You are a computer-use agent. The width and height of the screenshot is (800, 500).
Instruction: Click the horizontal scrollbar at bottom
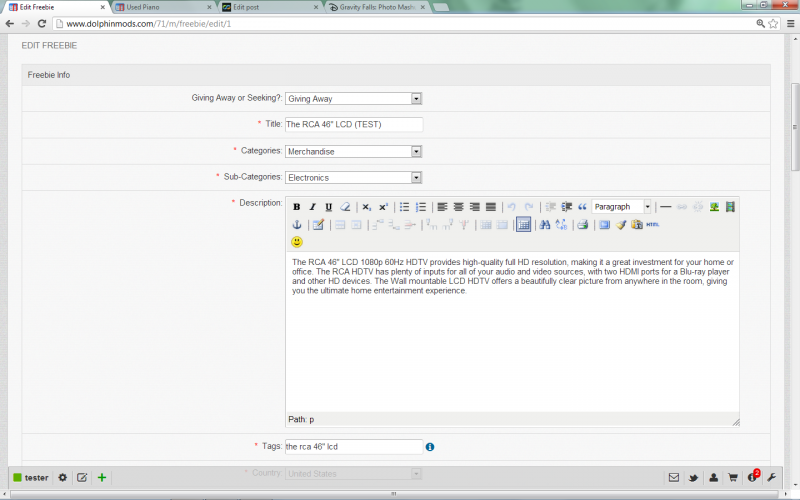click(x=394, y=494)
